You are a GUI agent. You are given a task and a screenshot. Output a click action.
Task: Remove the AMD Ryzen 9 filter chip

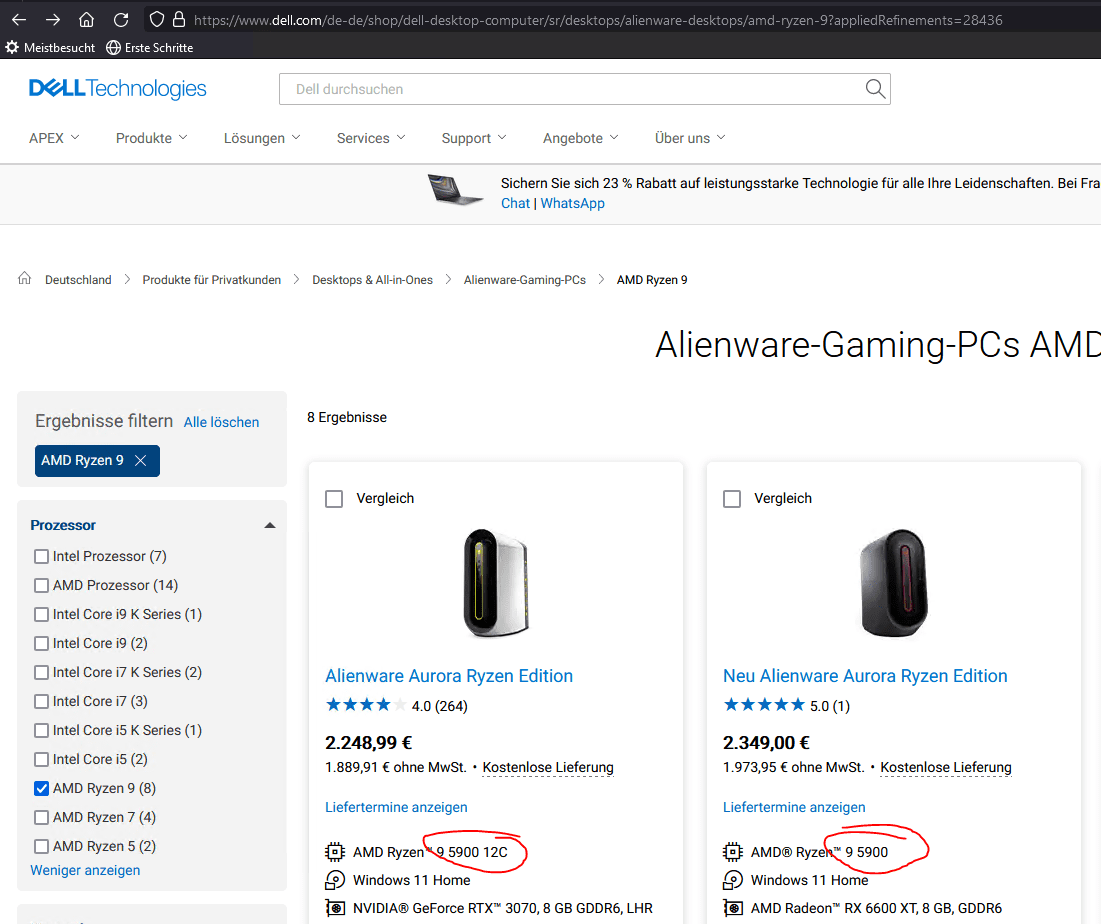(141, 461)
